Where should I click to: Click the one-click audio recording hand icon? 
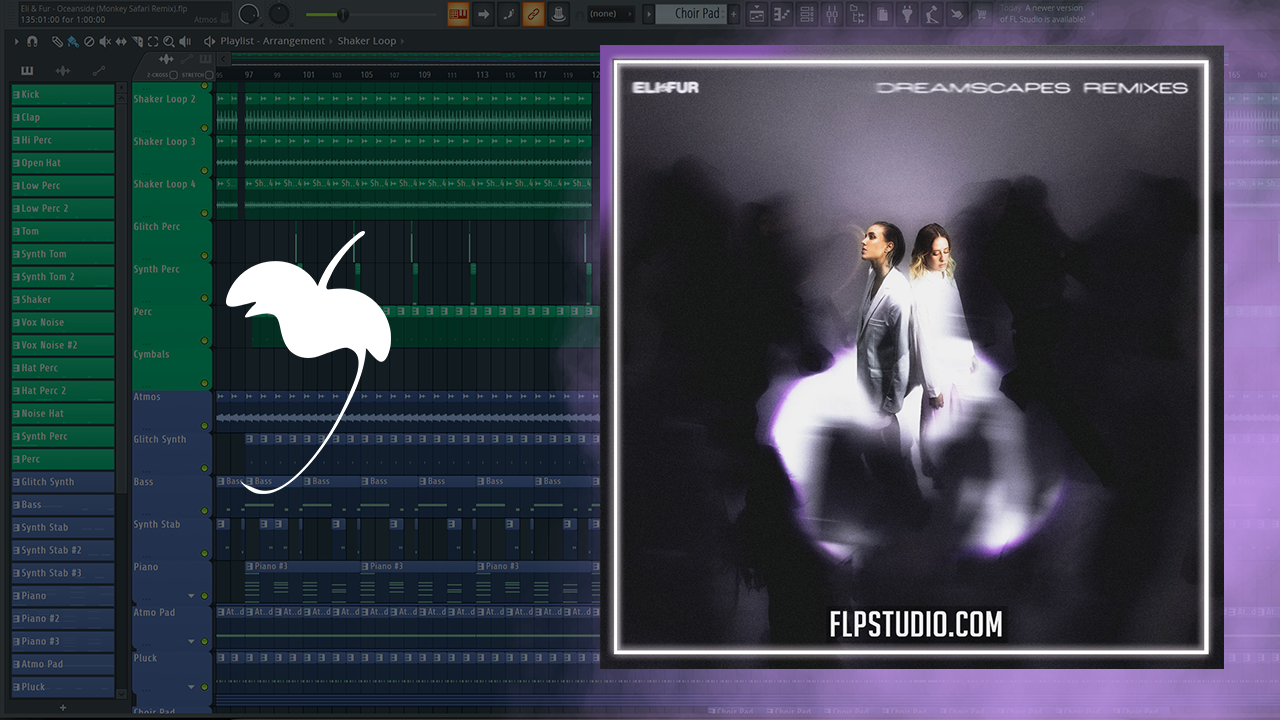957,14
